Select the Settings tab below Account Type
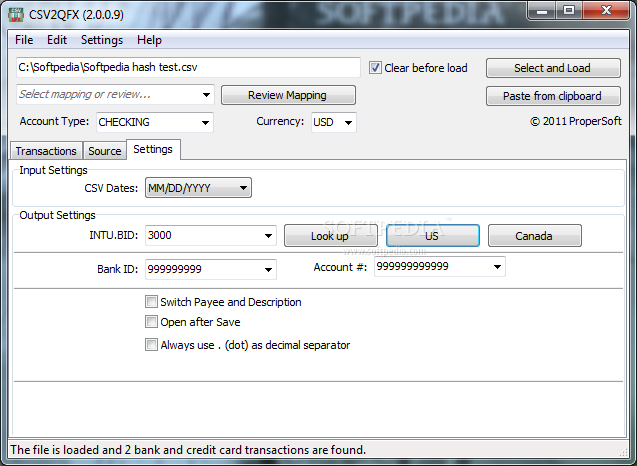The image size is (637, 466). (x=153, y=149)
